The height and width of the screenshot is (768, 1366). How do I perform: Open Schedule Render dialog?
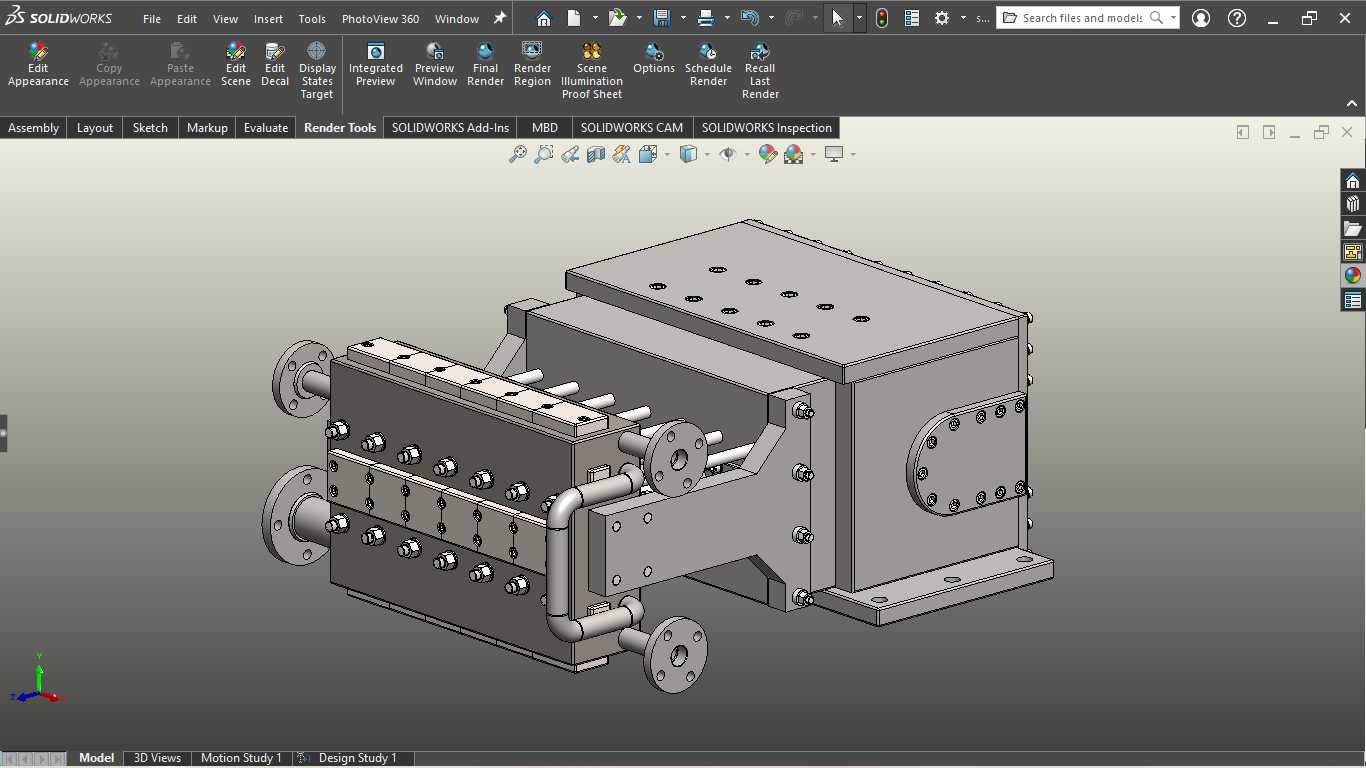708,66
